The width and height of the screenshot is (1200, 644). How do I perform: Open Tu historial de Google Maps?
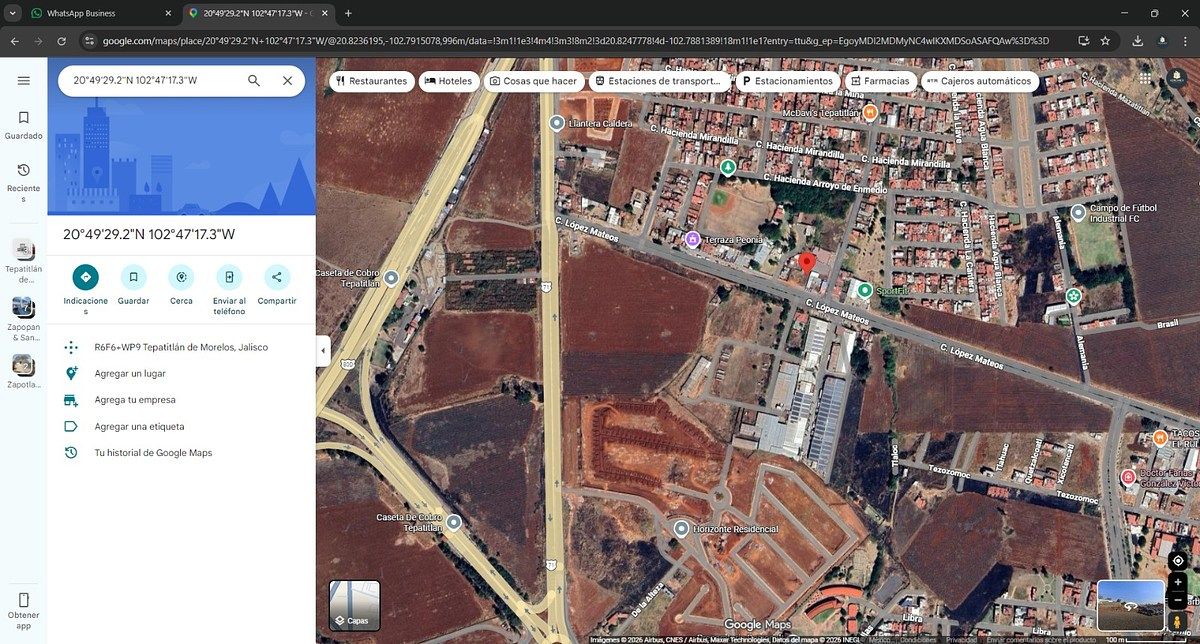point(153,453)
